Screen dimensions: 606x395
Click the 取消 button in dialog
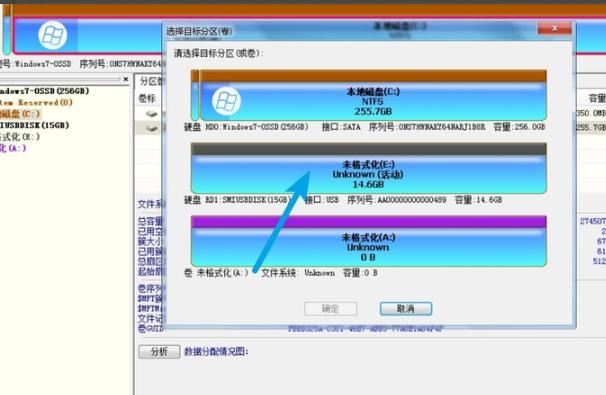406,308
